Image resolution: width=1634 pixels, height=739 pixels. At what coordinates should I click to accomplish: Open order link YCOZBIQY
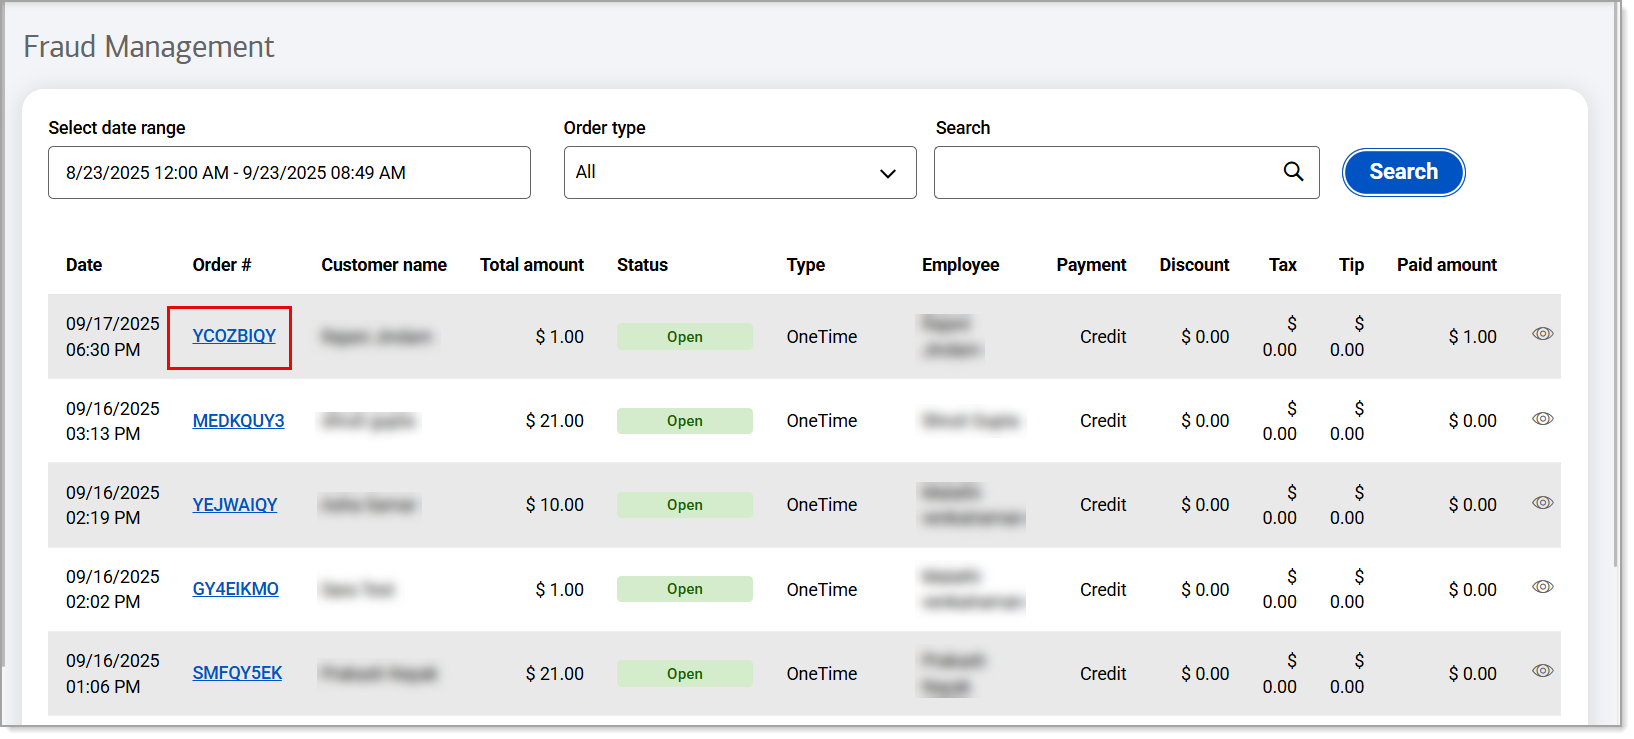234,336
